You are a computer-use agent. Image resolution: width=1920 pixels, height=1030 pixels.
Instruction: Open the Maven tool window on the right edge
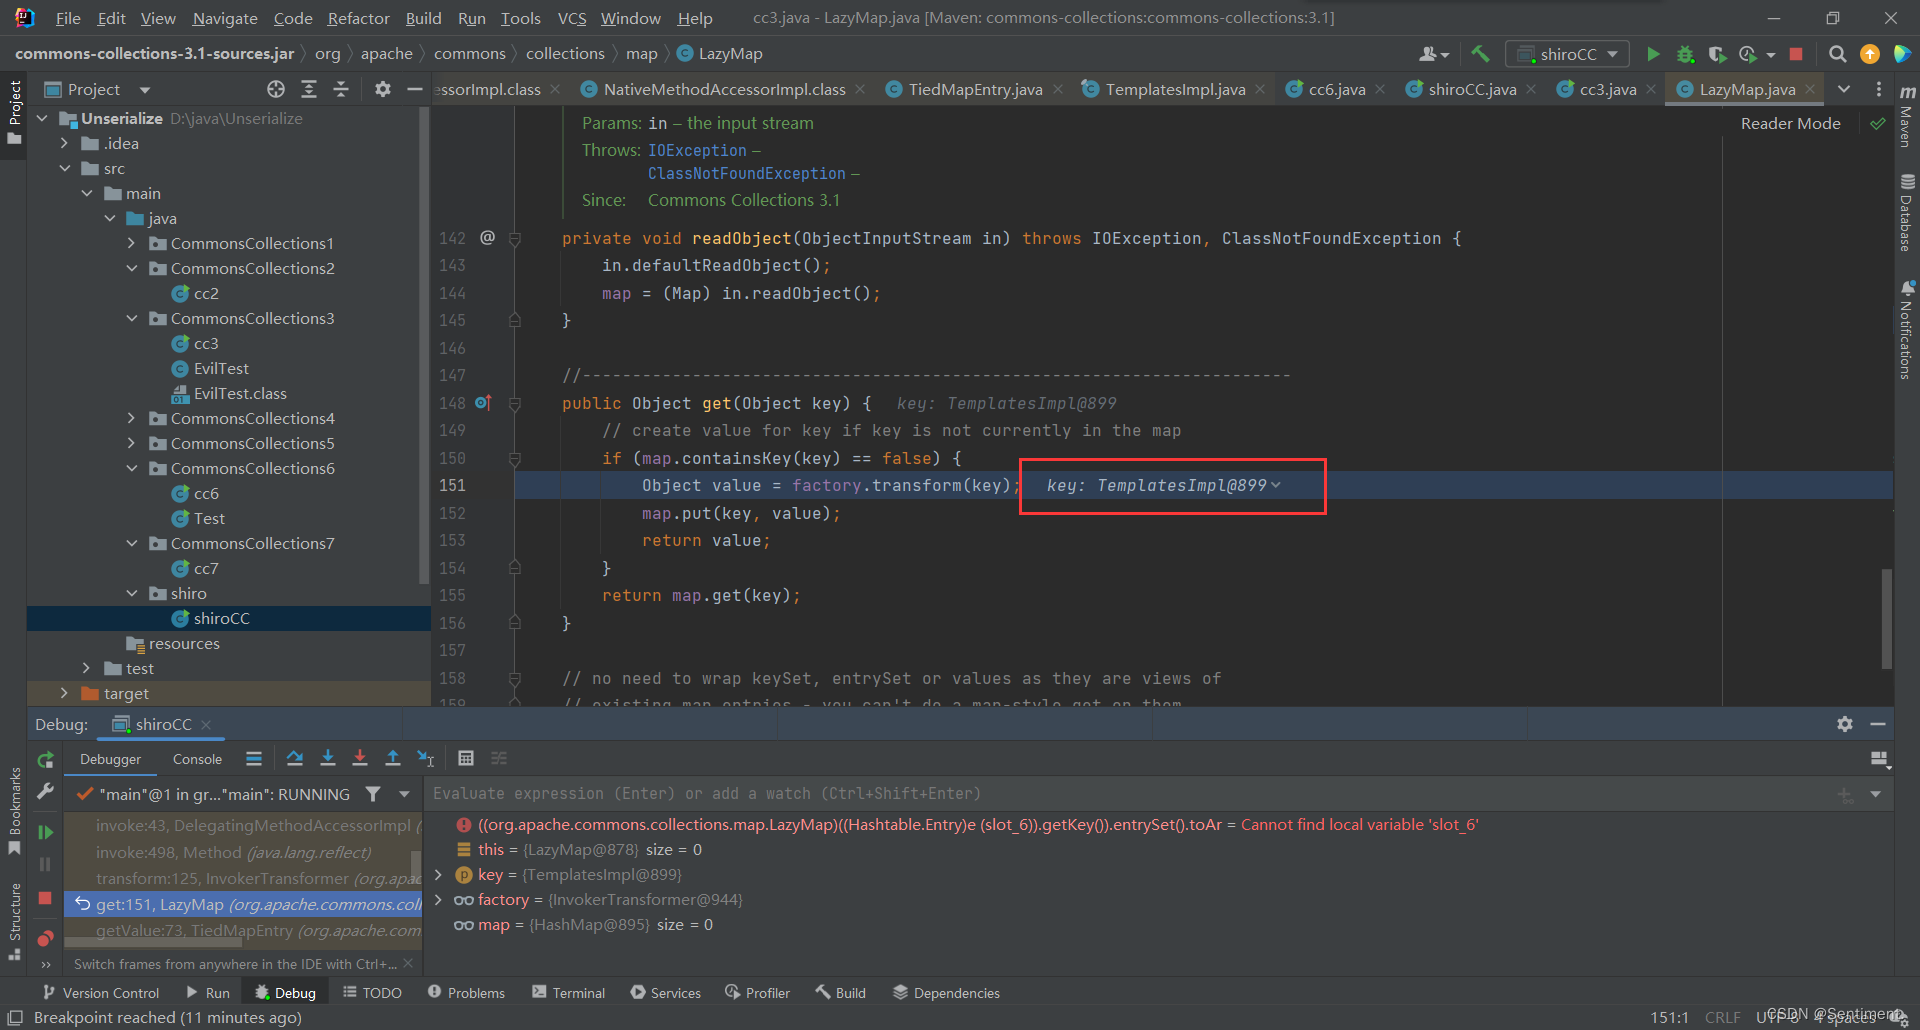pos(1907,118)
